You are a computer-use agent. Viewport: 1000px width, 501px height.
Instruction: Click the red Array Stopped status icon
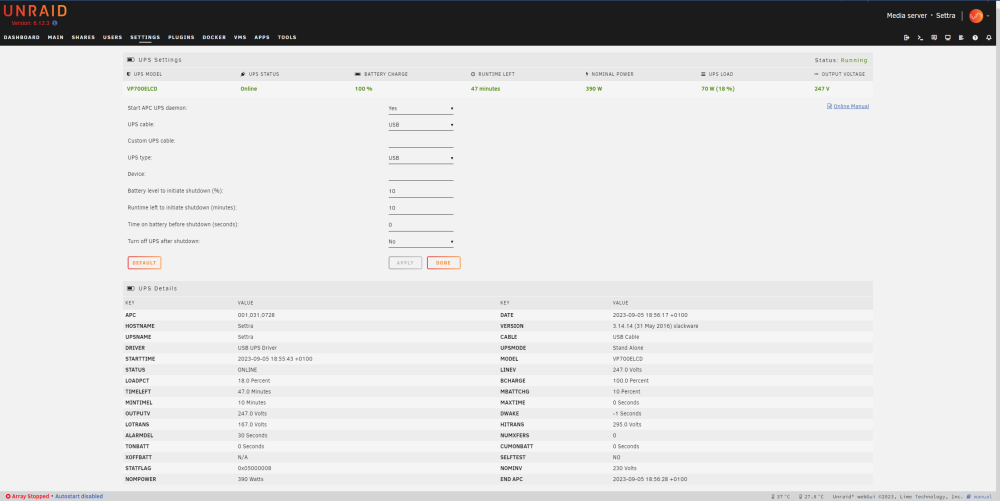[x=8, y=496]
